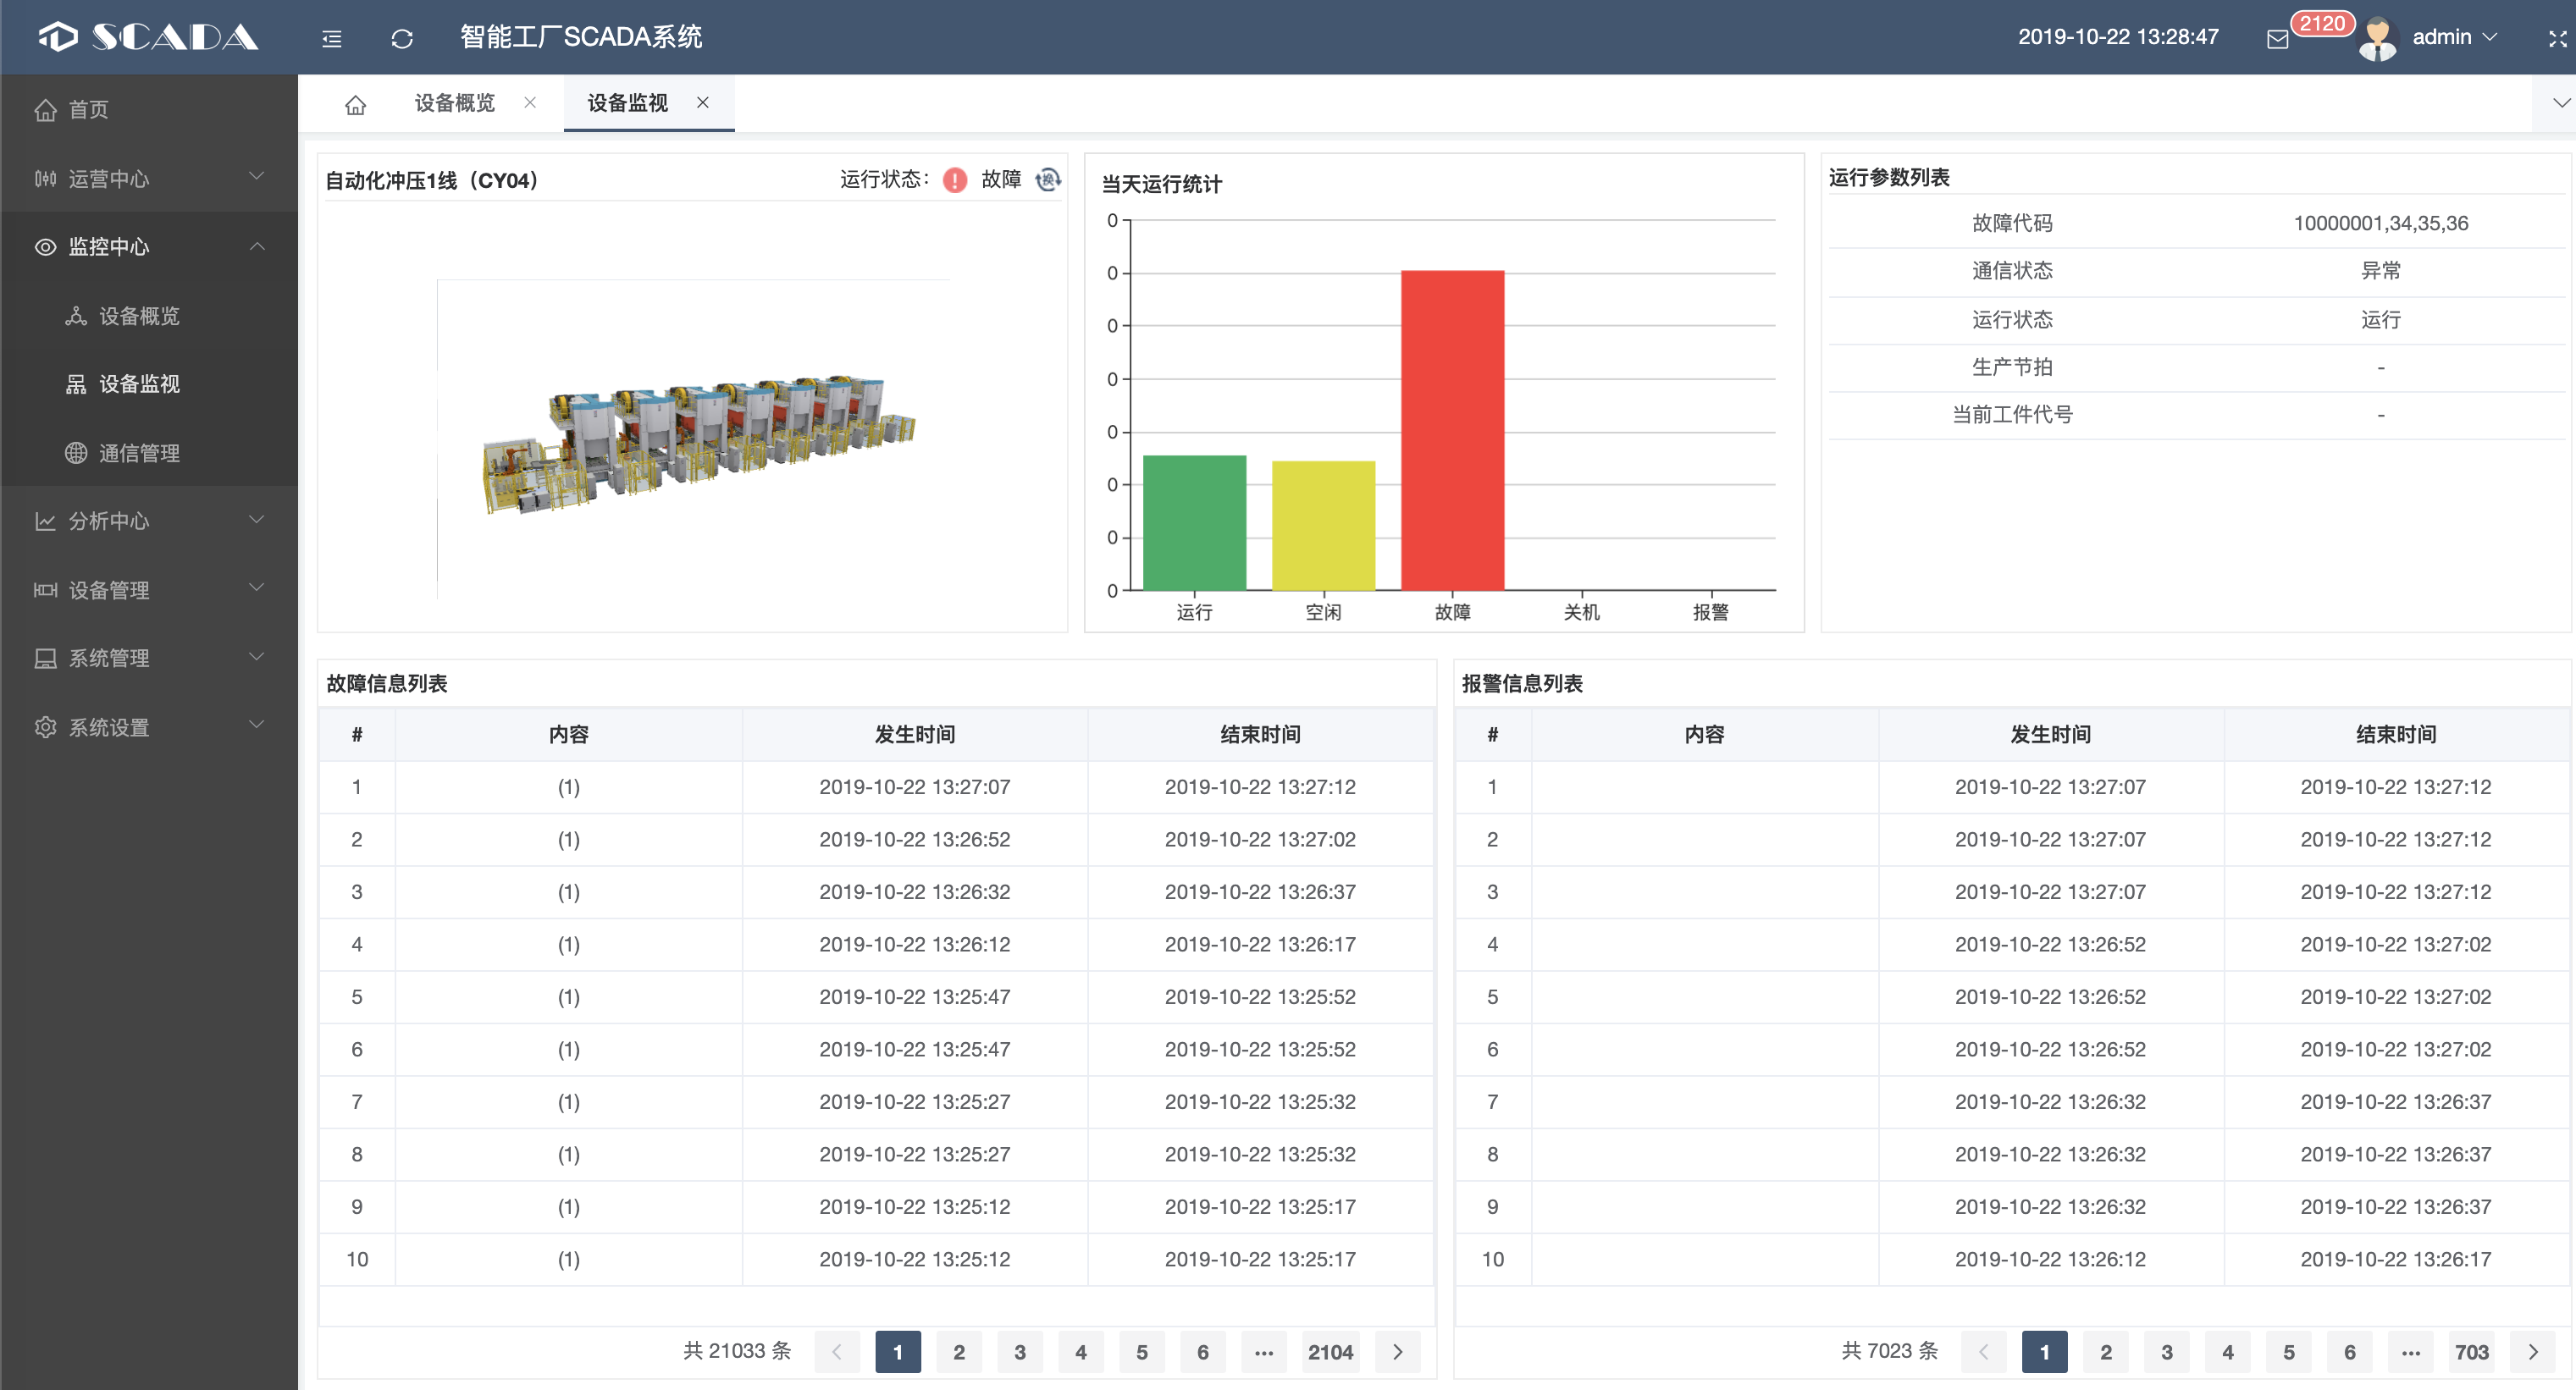Click the red fault status icon
2576x1390 pixels.
point(955,180)
